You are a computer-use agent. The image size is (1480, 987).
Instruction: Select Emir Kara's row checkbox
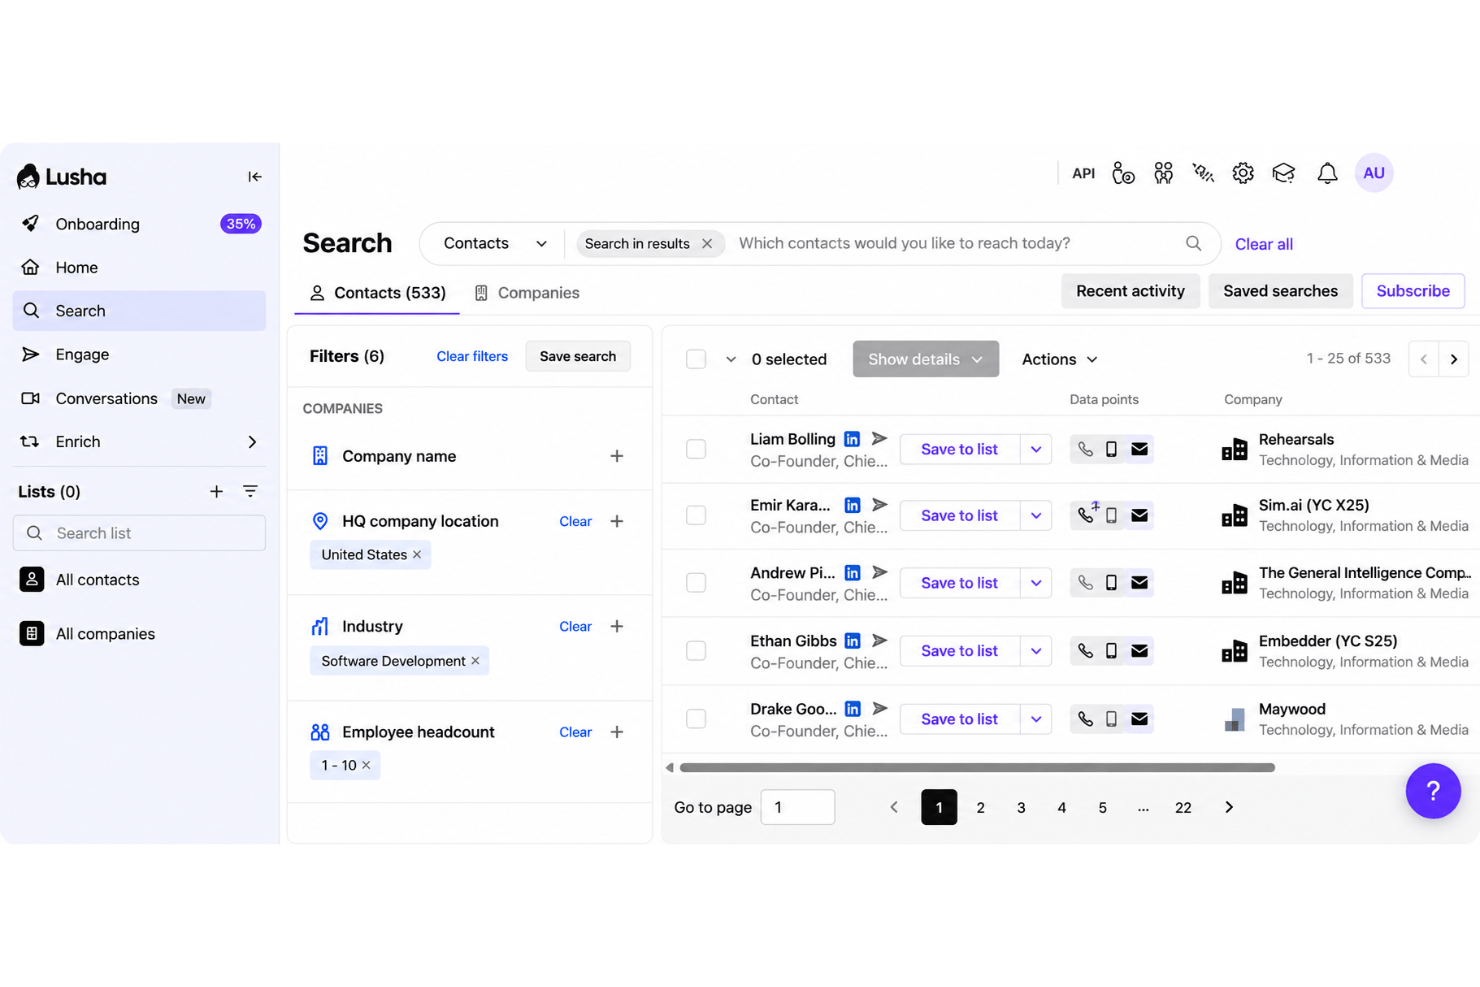[696, 515]
